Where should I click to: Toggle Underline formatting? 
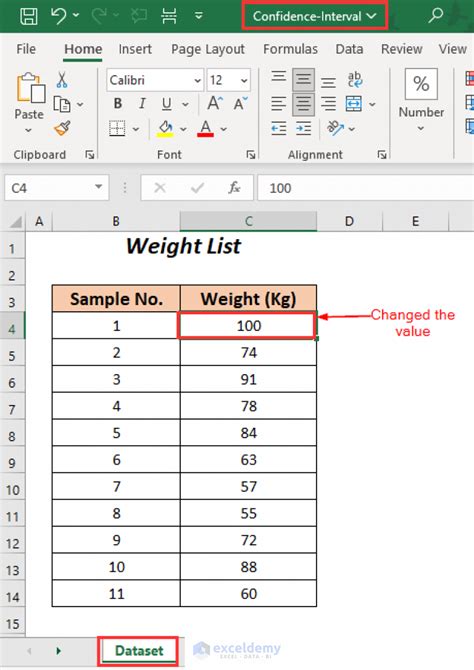click(x=166, y=104)
